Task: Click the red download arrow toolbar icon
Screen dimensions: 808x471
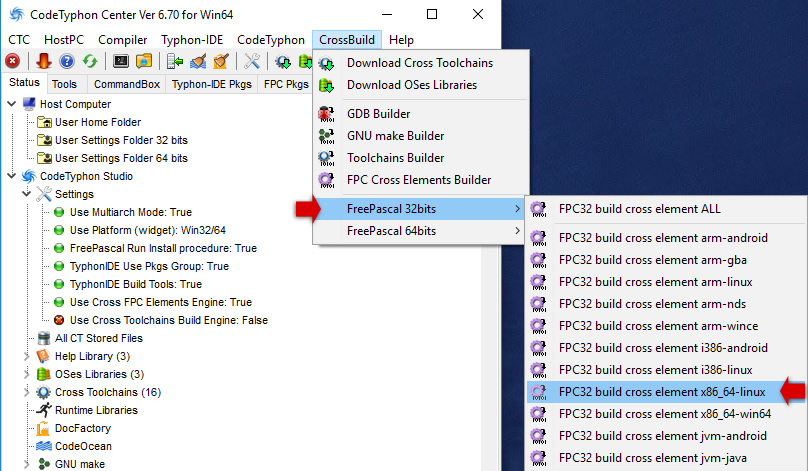Action: pos(43,62)
